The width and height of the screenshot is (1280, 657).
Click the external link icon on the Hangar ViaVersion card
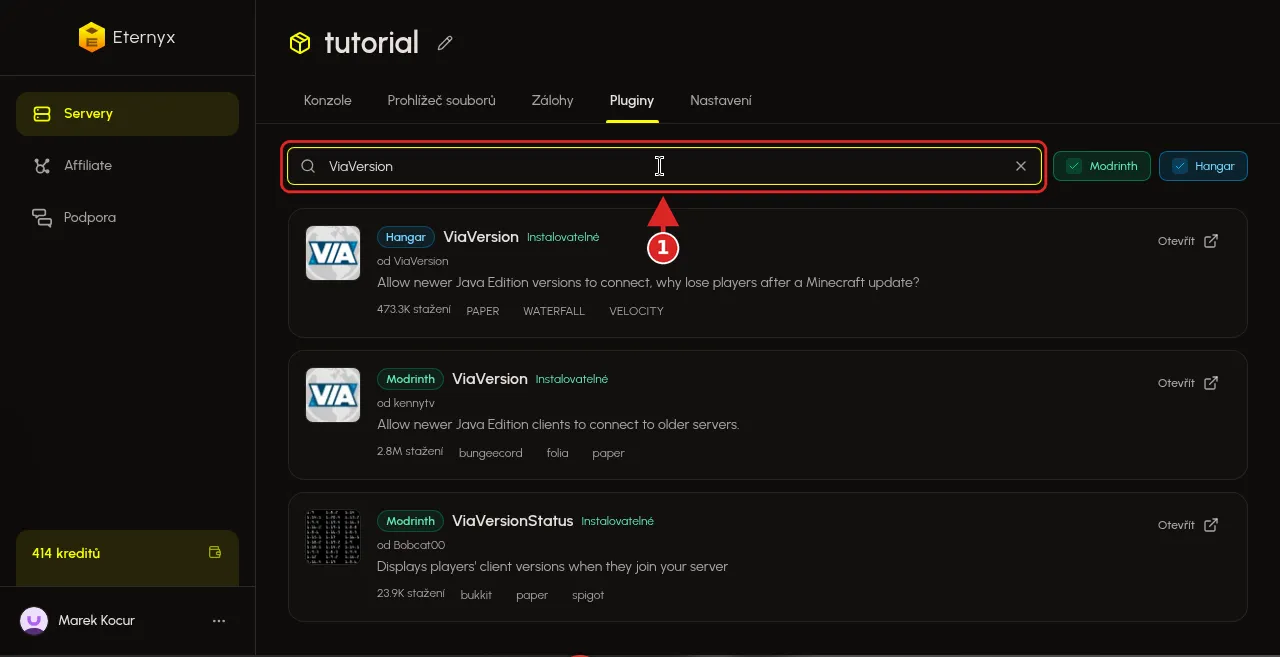pyautogui.click(x=1211, y=241)
